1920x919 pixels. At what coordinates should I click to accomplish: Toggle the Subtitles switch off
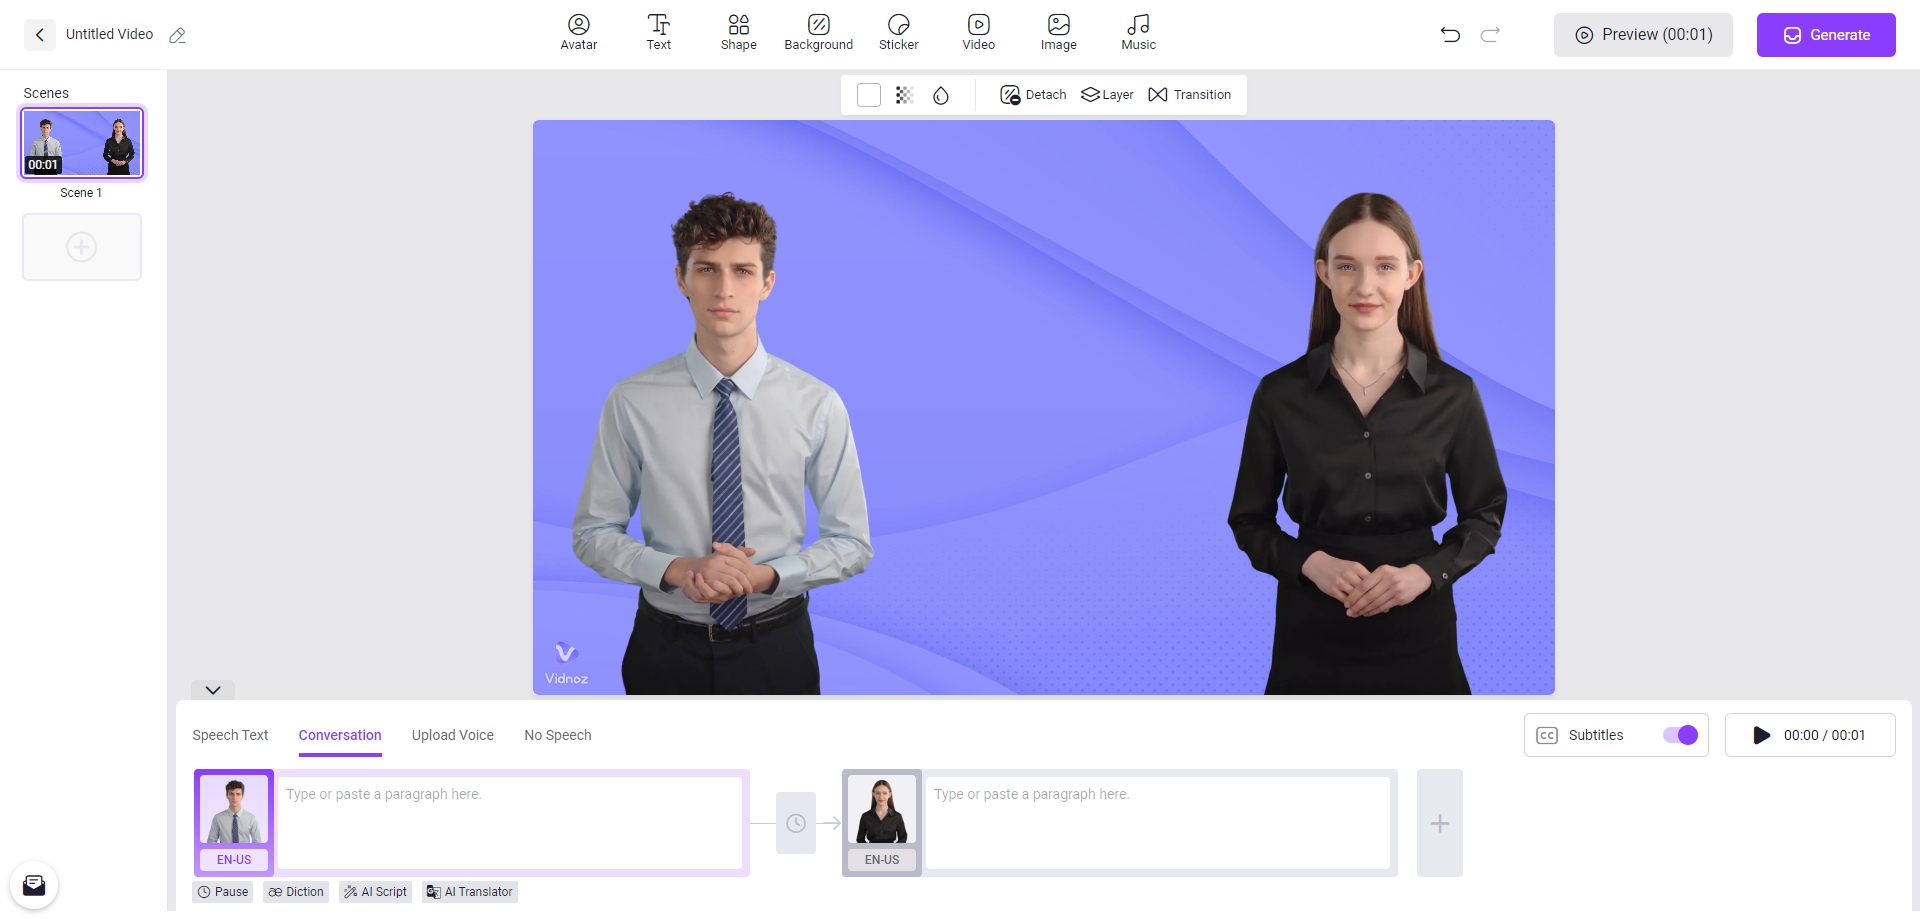click(1680, 735)
